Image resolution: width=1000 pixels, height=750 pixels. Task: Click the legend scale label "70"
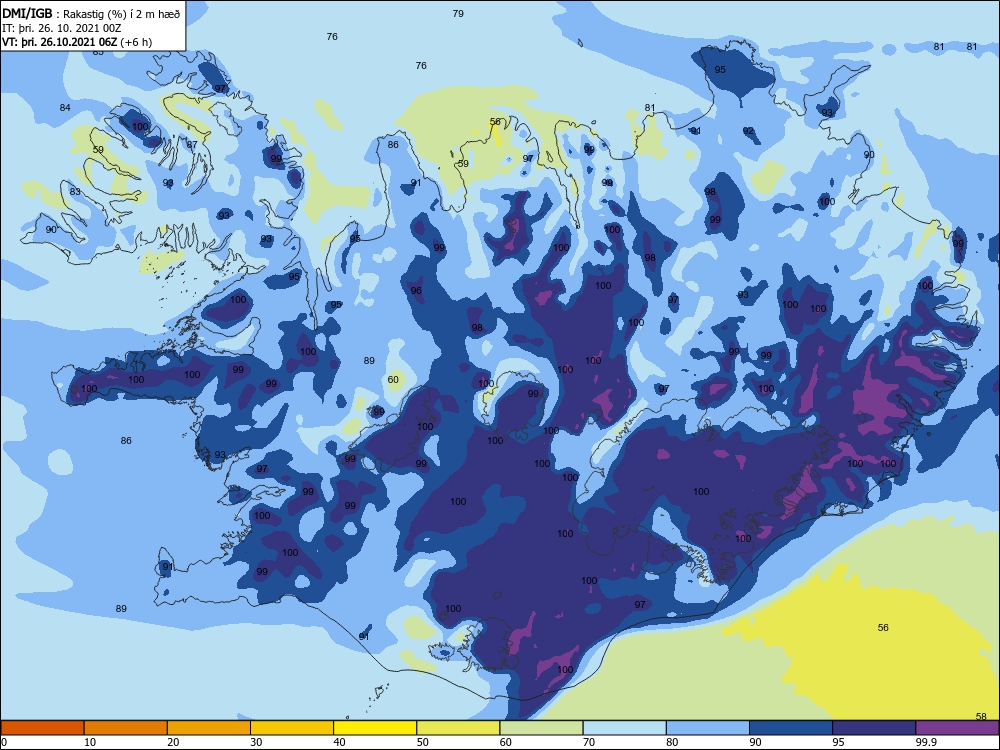(x=589, y=742)
